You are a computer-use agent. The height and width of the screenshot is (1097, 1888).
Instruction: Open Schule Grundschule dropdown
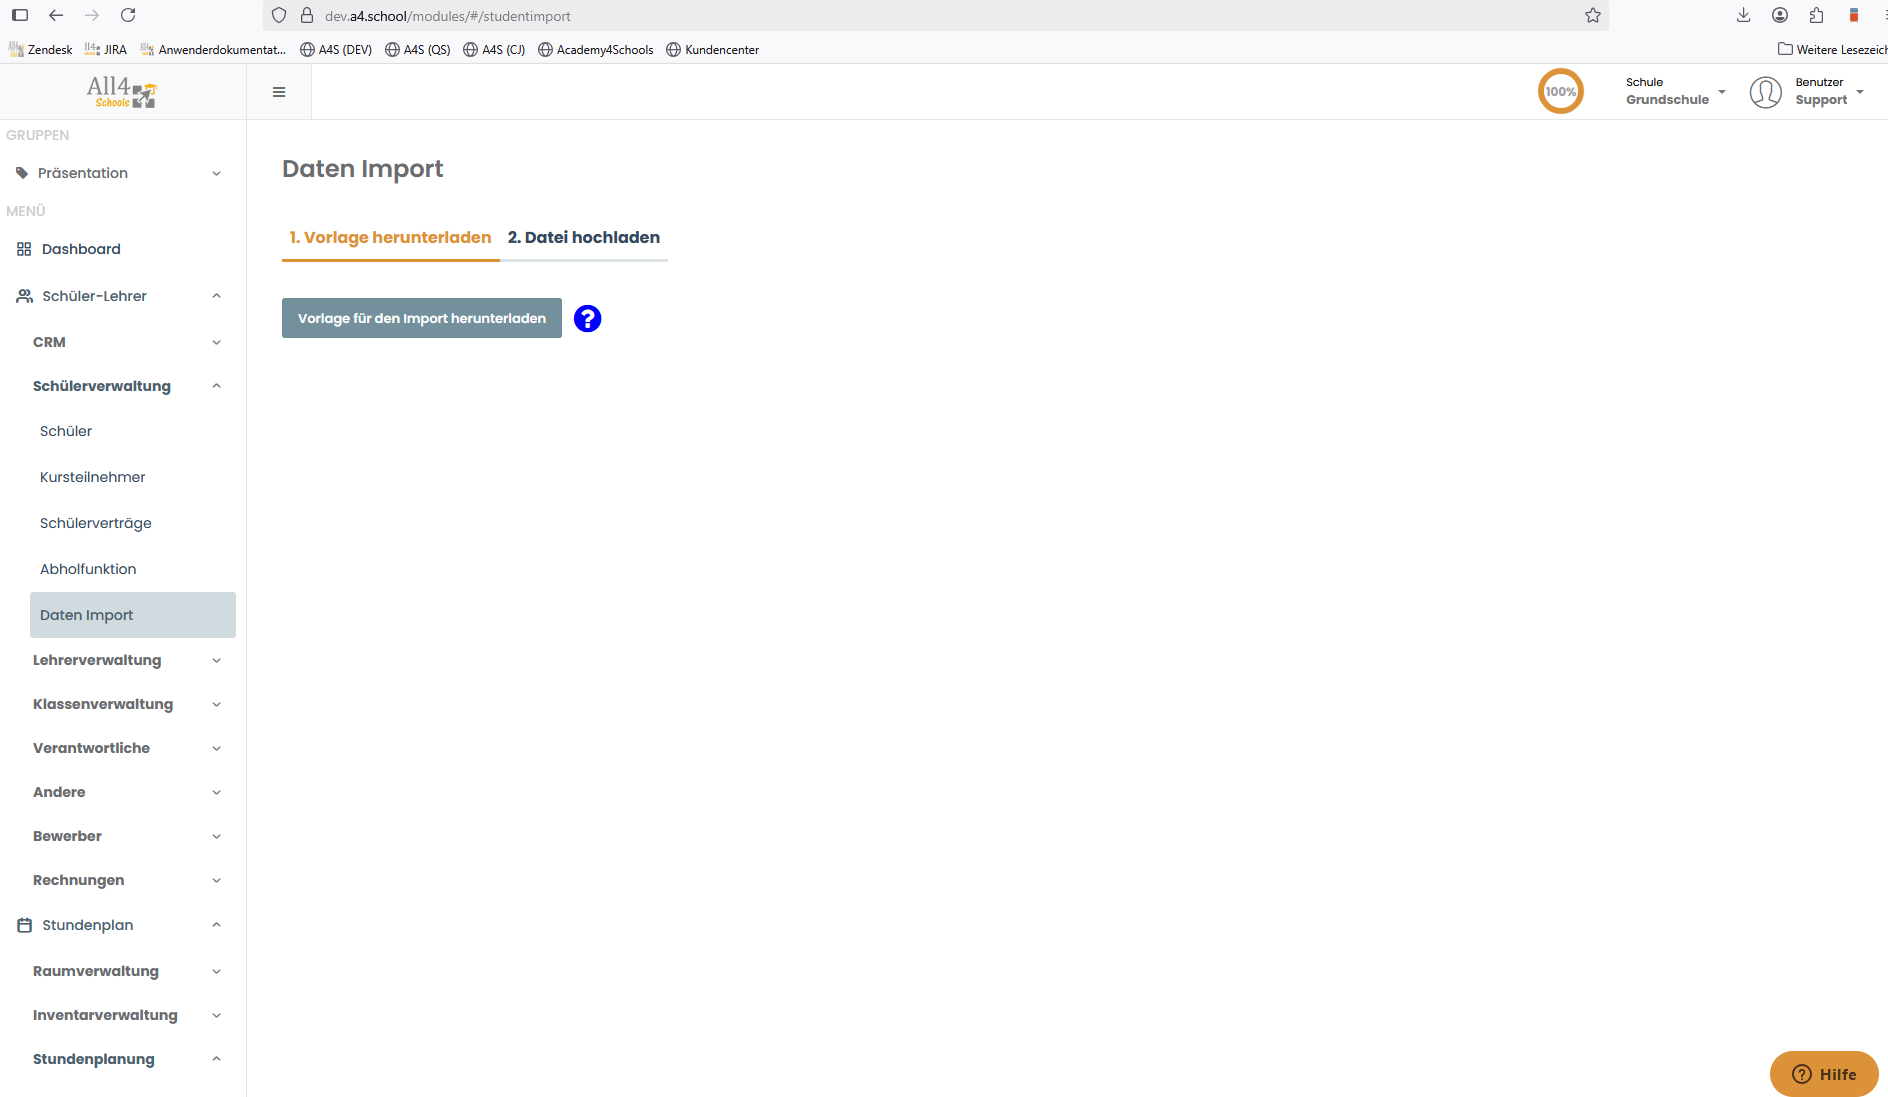(x=1675, y=91)
